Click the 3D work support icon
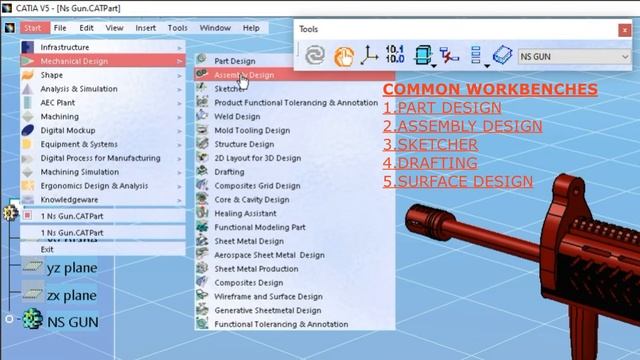Viewport: 640px width, 360px height. tap(449, 55)
